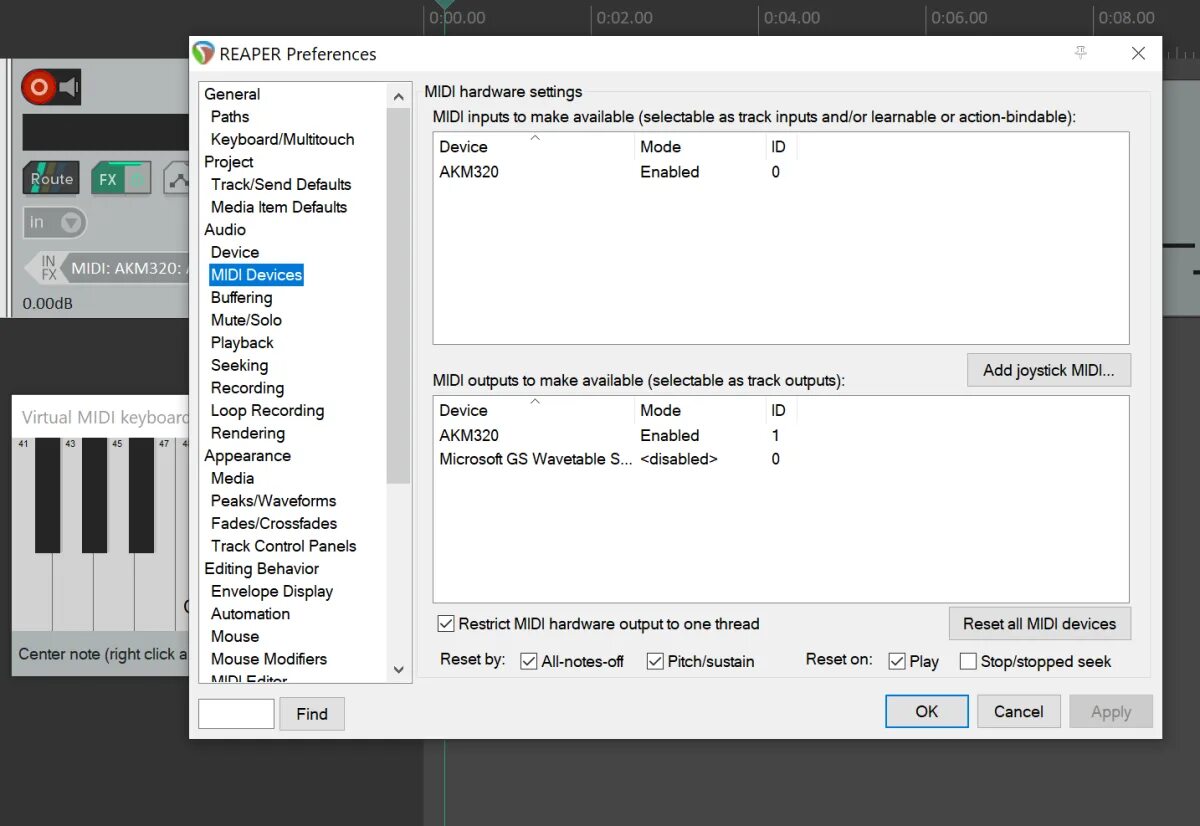
Task: Open Recording preferences page
Action: coord(247,388)
